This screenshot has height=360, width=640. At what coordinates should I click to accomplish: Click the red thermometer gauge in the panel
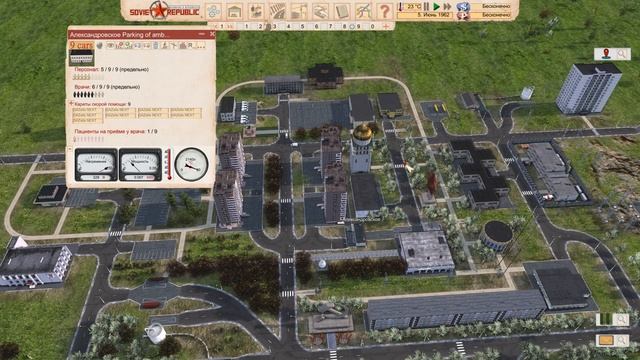tap(168, 164)
